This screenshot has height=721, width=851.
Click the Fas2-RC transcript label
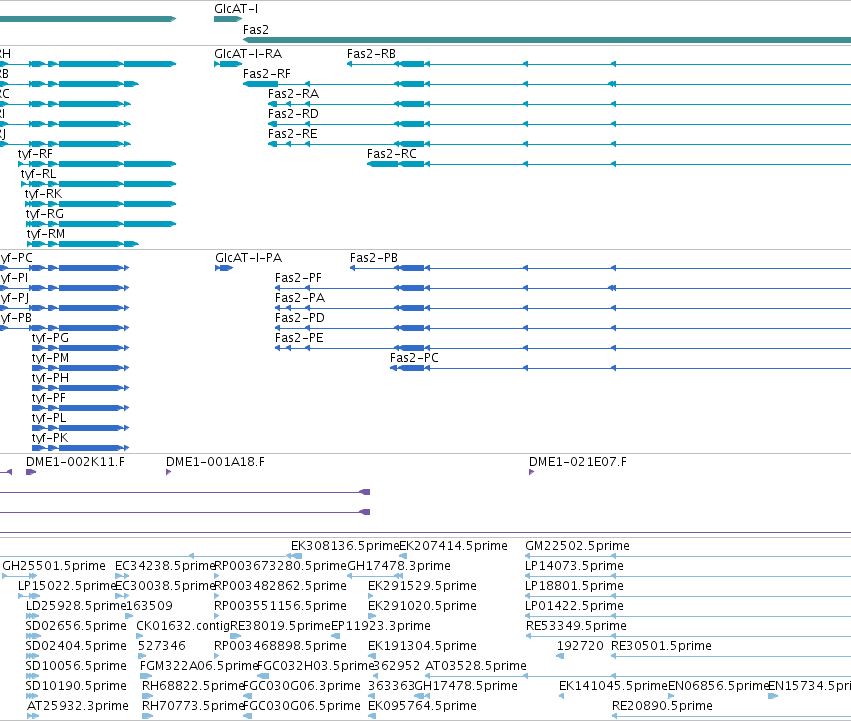pos(392,154)
